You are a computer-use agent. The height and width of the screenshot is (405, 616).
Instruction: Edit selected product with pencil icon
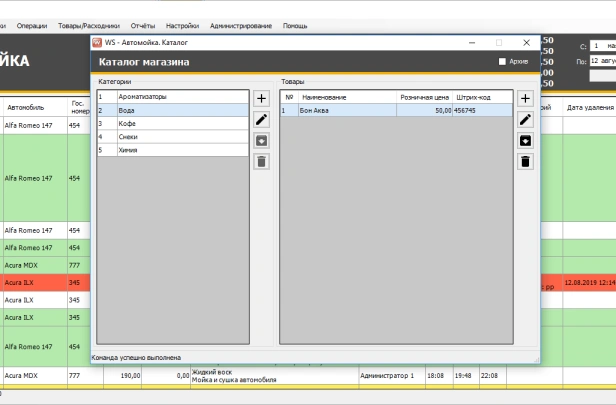tap(525, 120)
